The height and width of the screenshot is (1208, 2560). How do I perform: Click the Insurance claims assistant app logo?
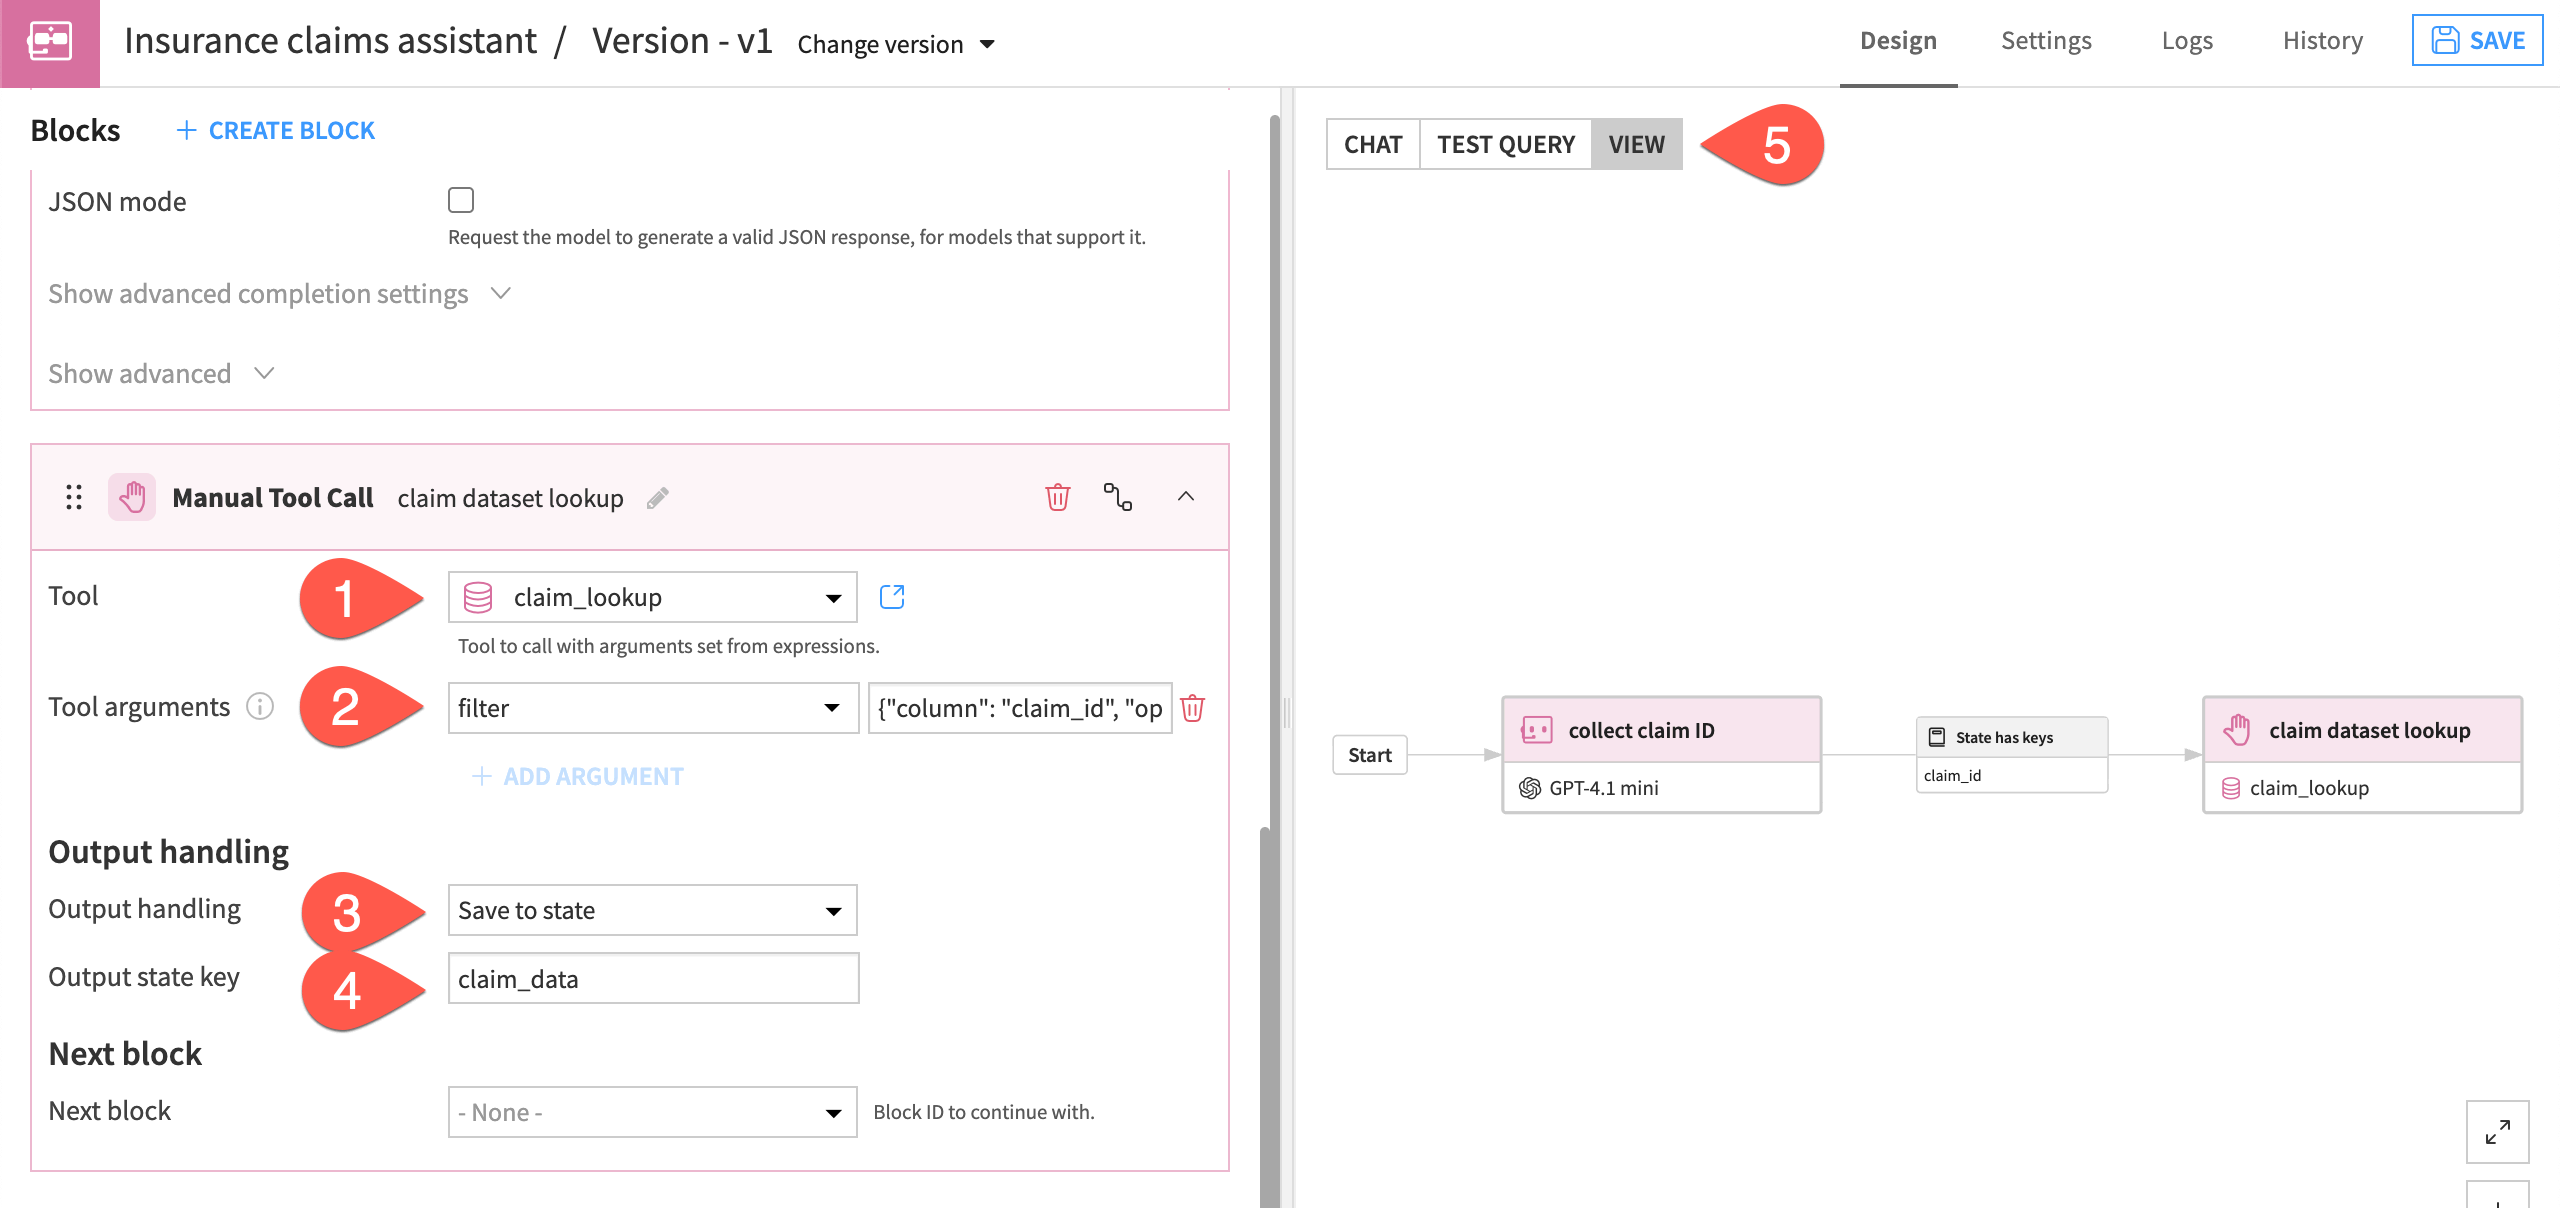[x=50, y=42]
